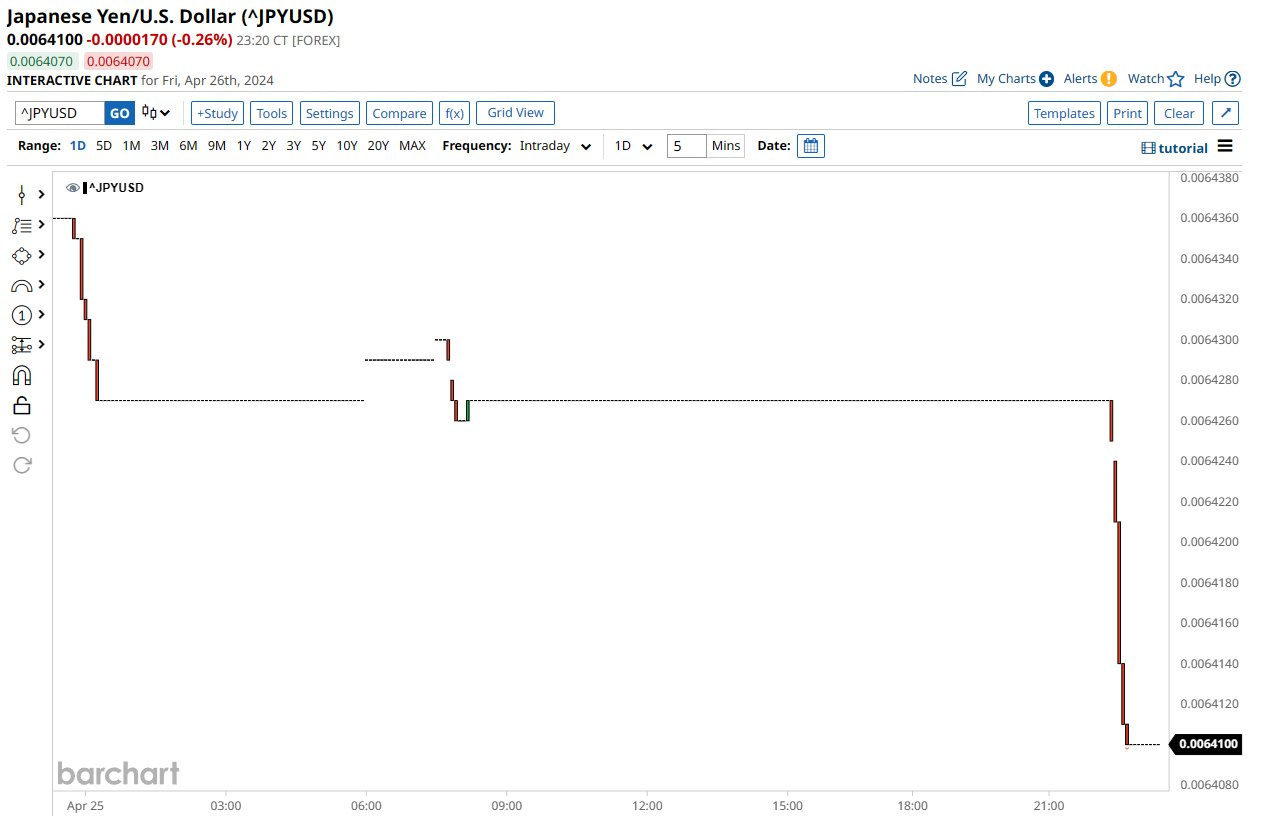1261x835 pixels.
Task: Expand chart to full screen icon
Action: 1226,113
